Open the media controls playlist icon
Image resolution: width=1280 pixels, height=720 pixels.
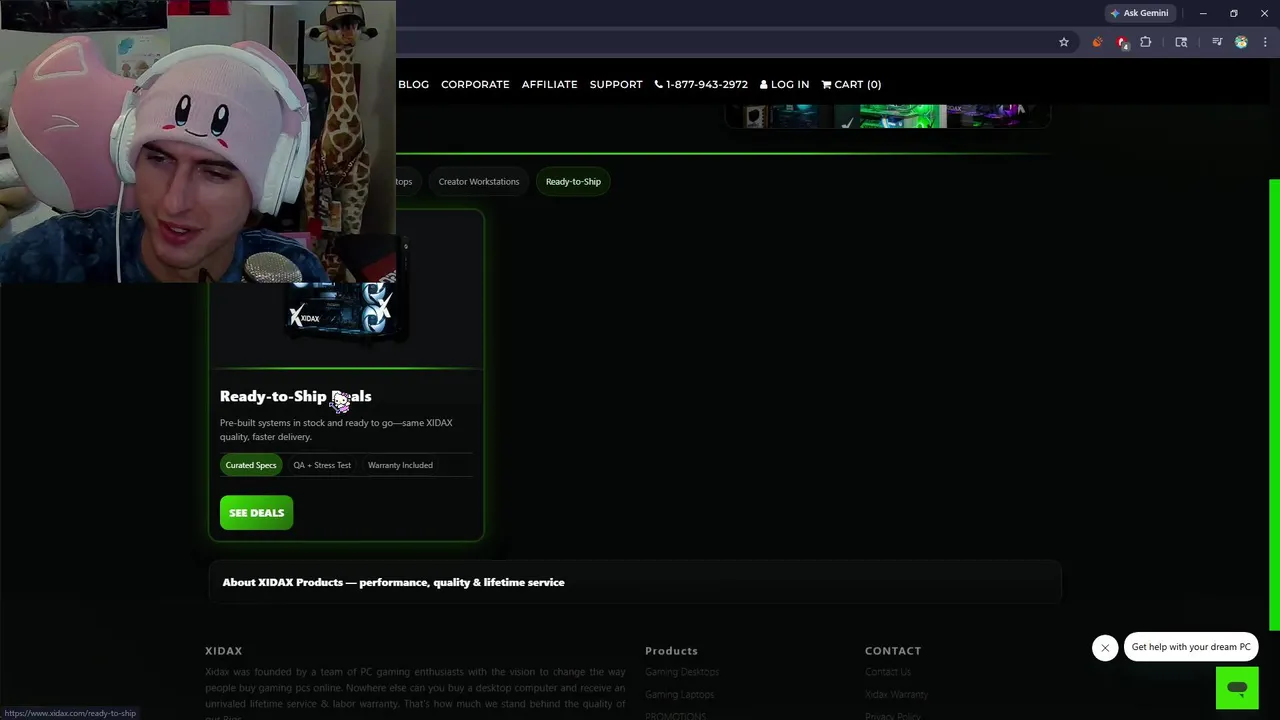pos(1217,42)
